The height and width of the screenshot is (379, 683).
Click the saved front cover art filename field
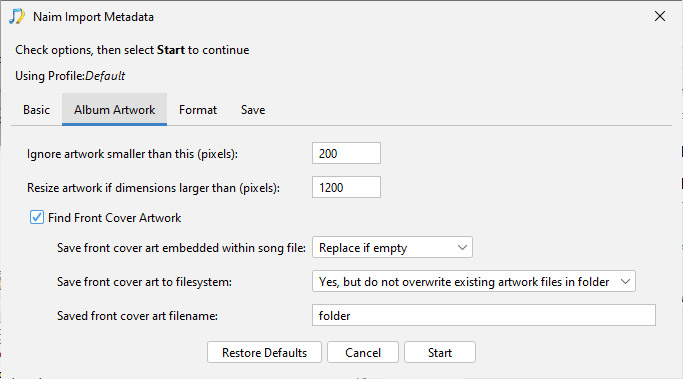pos(484,315)
